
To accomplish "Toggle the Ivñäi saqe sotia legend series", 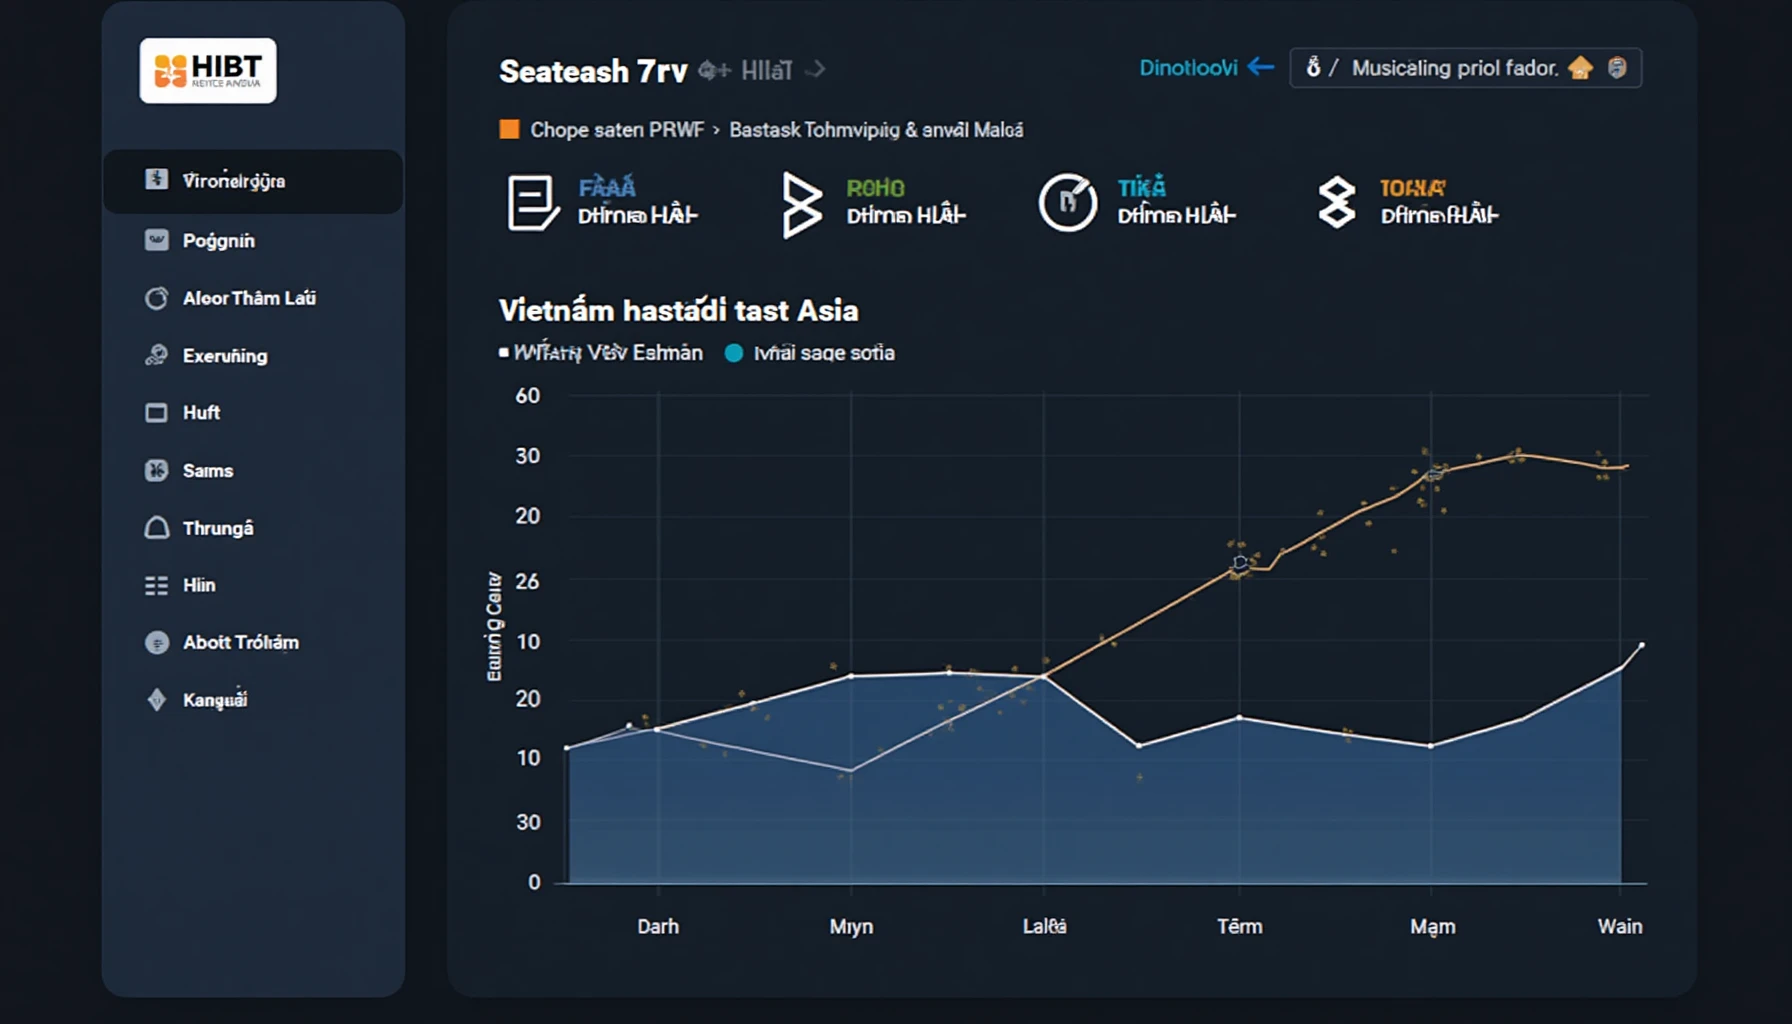I will click(810, 353).
